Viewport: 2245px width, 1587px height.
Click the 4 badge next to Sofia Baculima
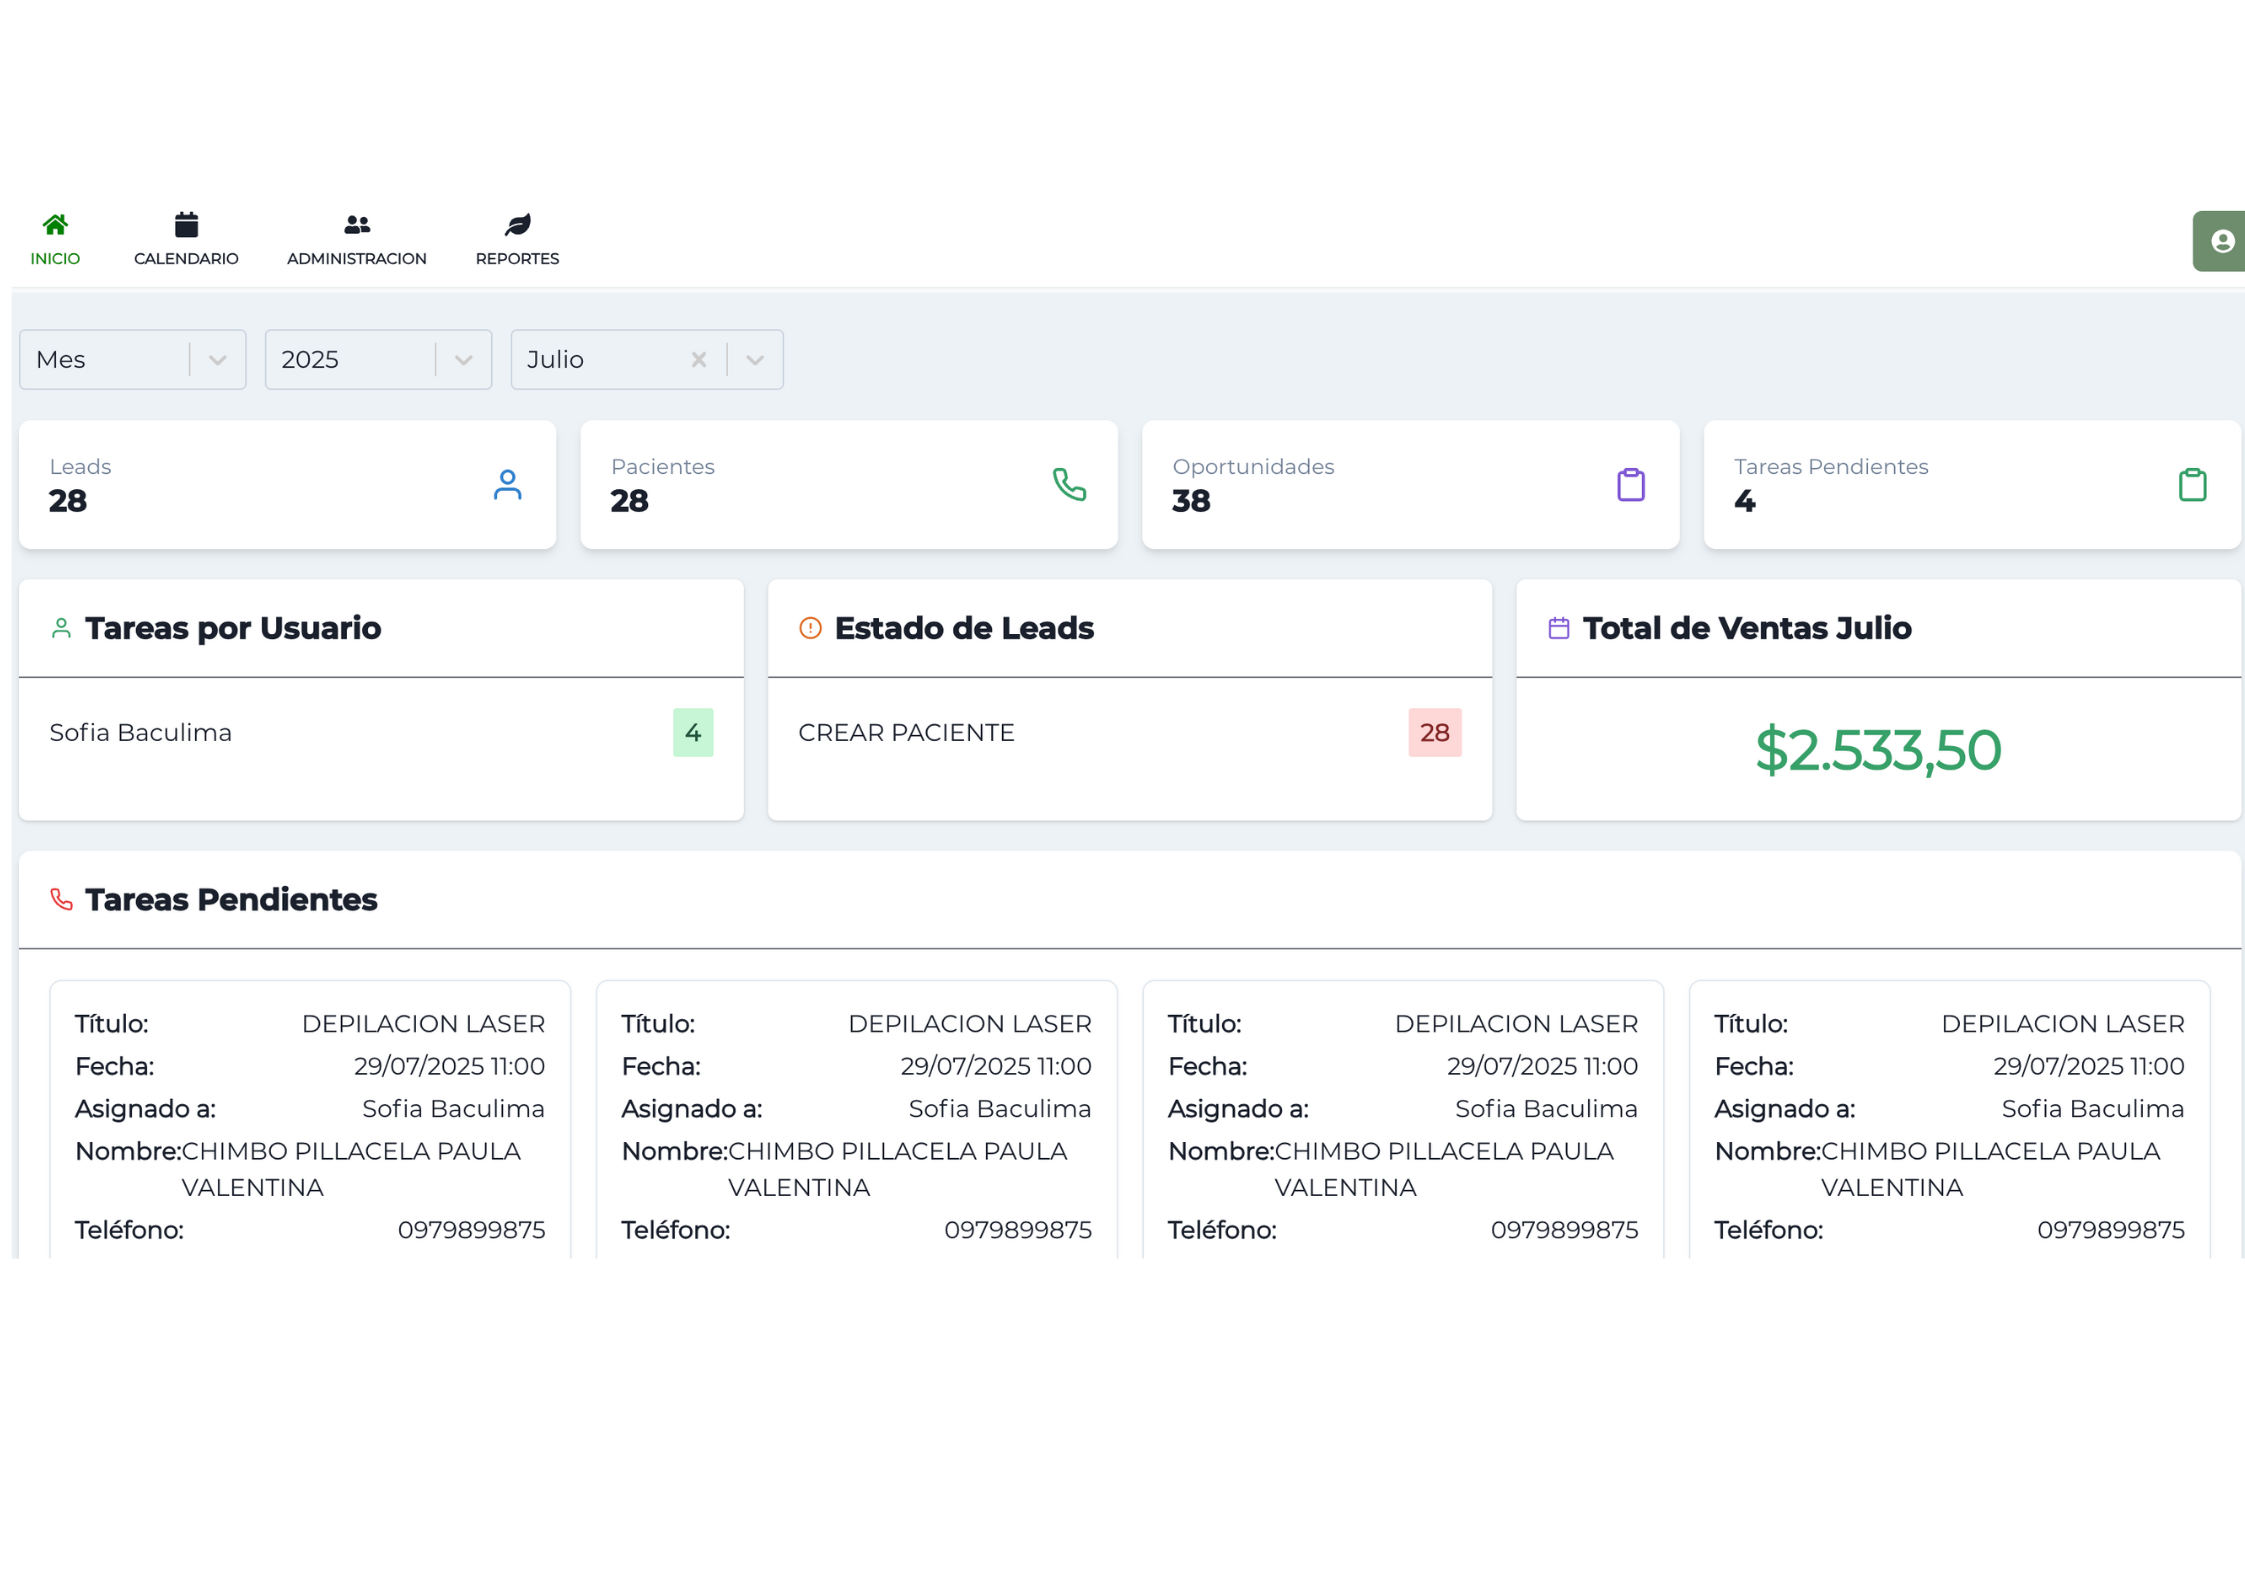693,732
